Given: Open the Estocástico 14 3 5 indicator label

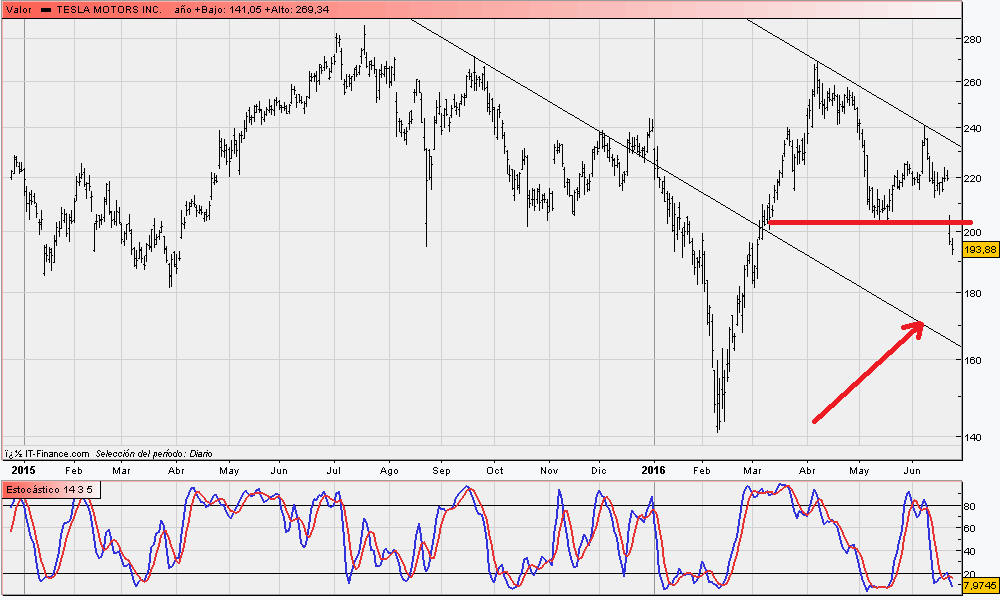Looking at the screenshot, I should (49, 490).
